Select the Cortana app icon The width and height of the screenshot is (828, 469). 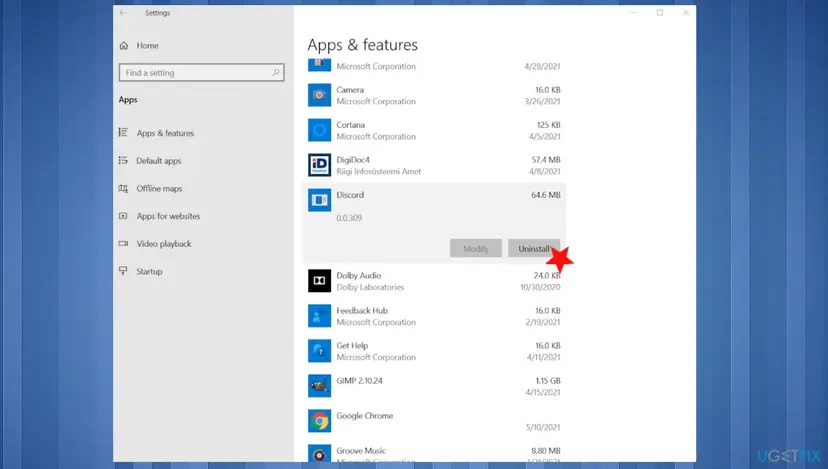[x=319, y=130]
